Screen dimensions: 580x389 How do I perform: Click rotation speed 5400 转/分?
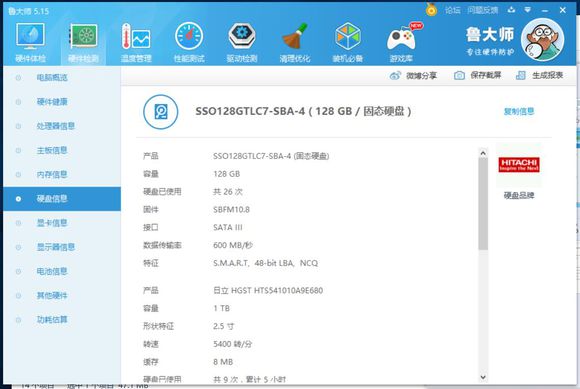pyautogui.click(x=232, y=344)
